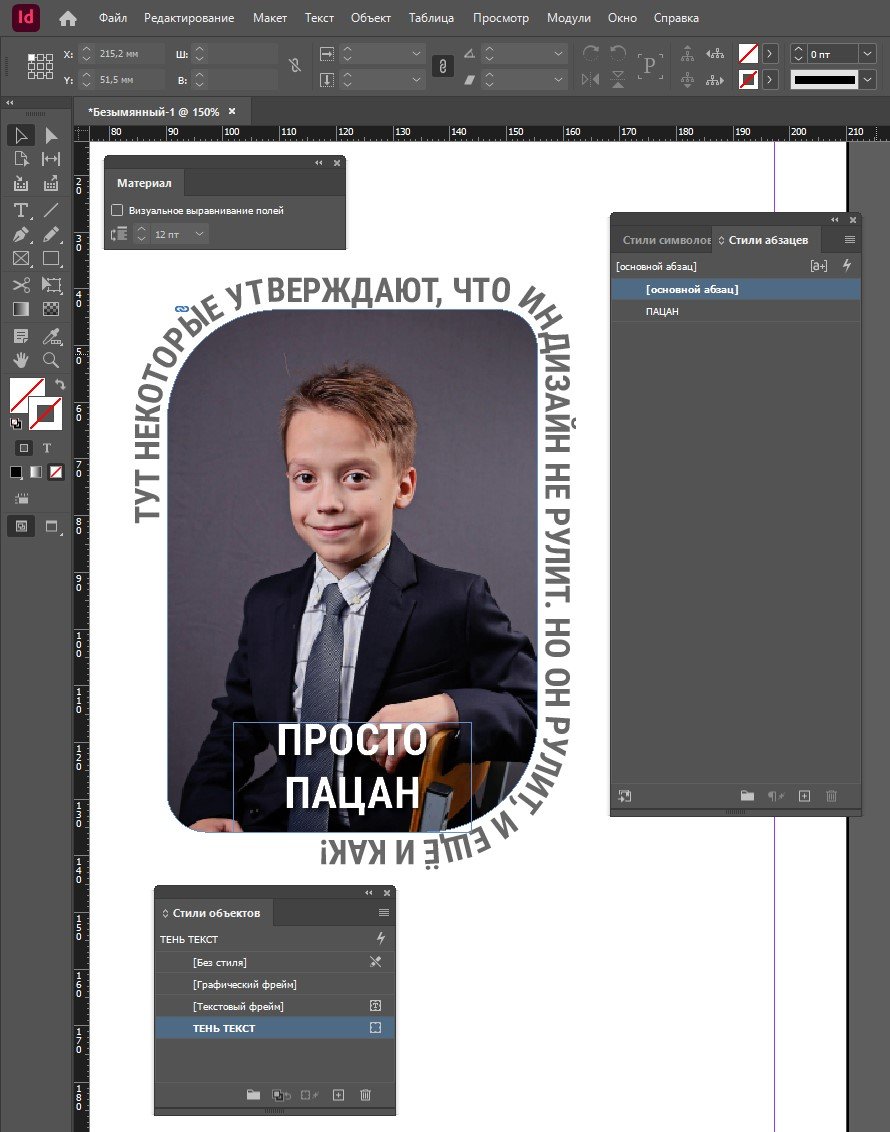Choose a reference point in locator grid
This screenshot has height=1132, width=890.
pos(40,66)
